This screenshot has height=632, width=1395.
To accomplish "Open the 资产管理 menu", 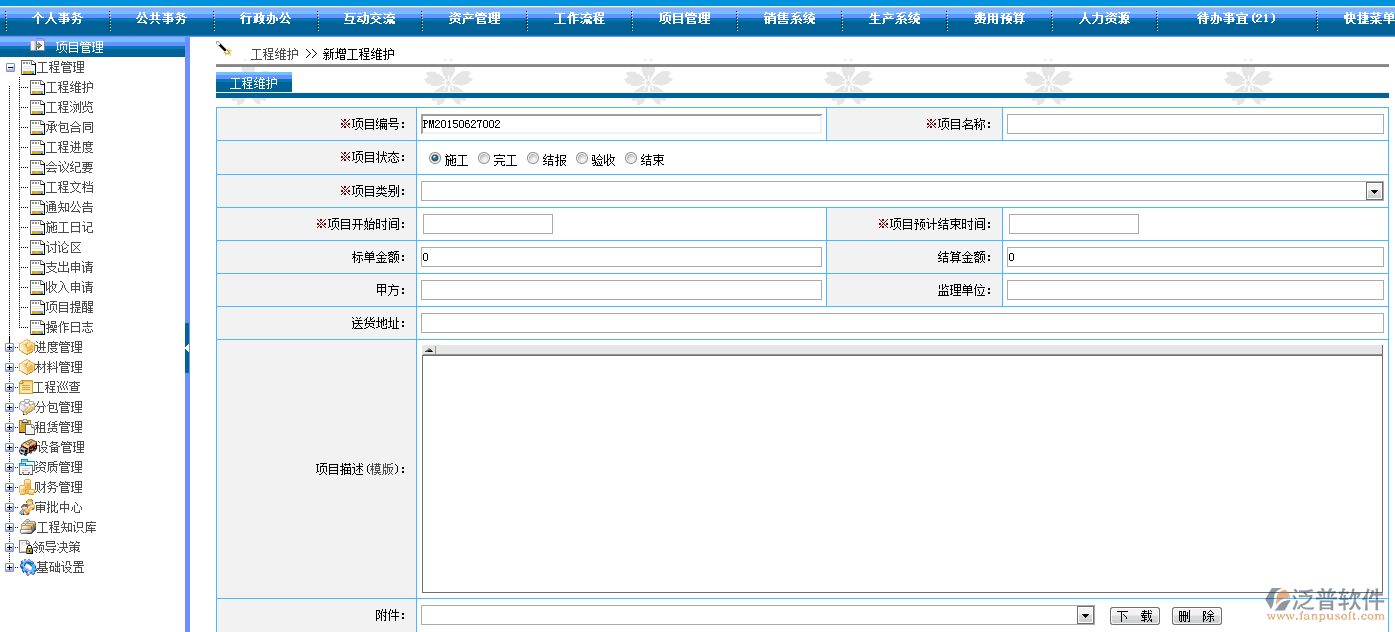I will pyautogui.click(x=474, y=18).
